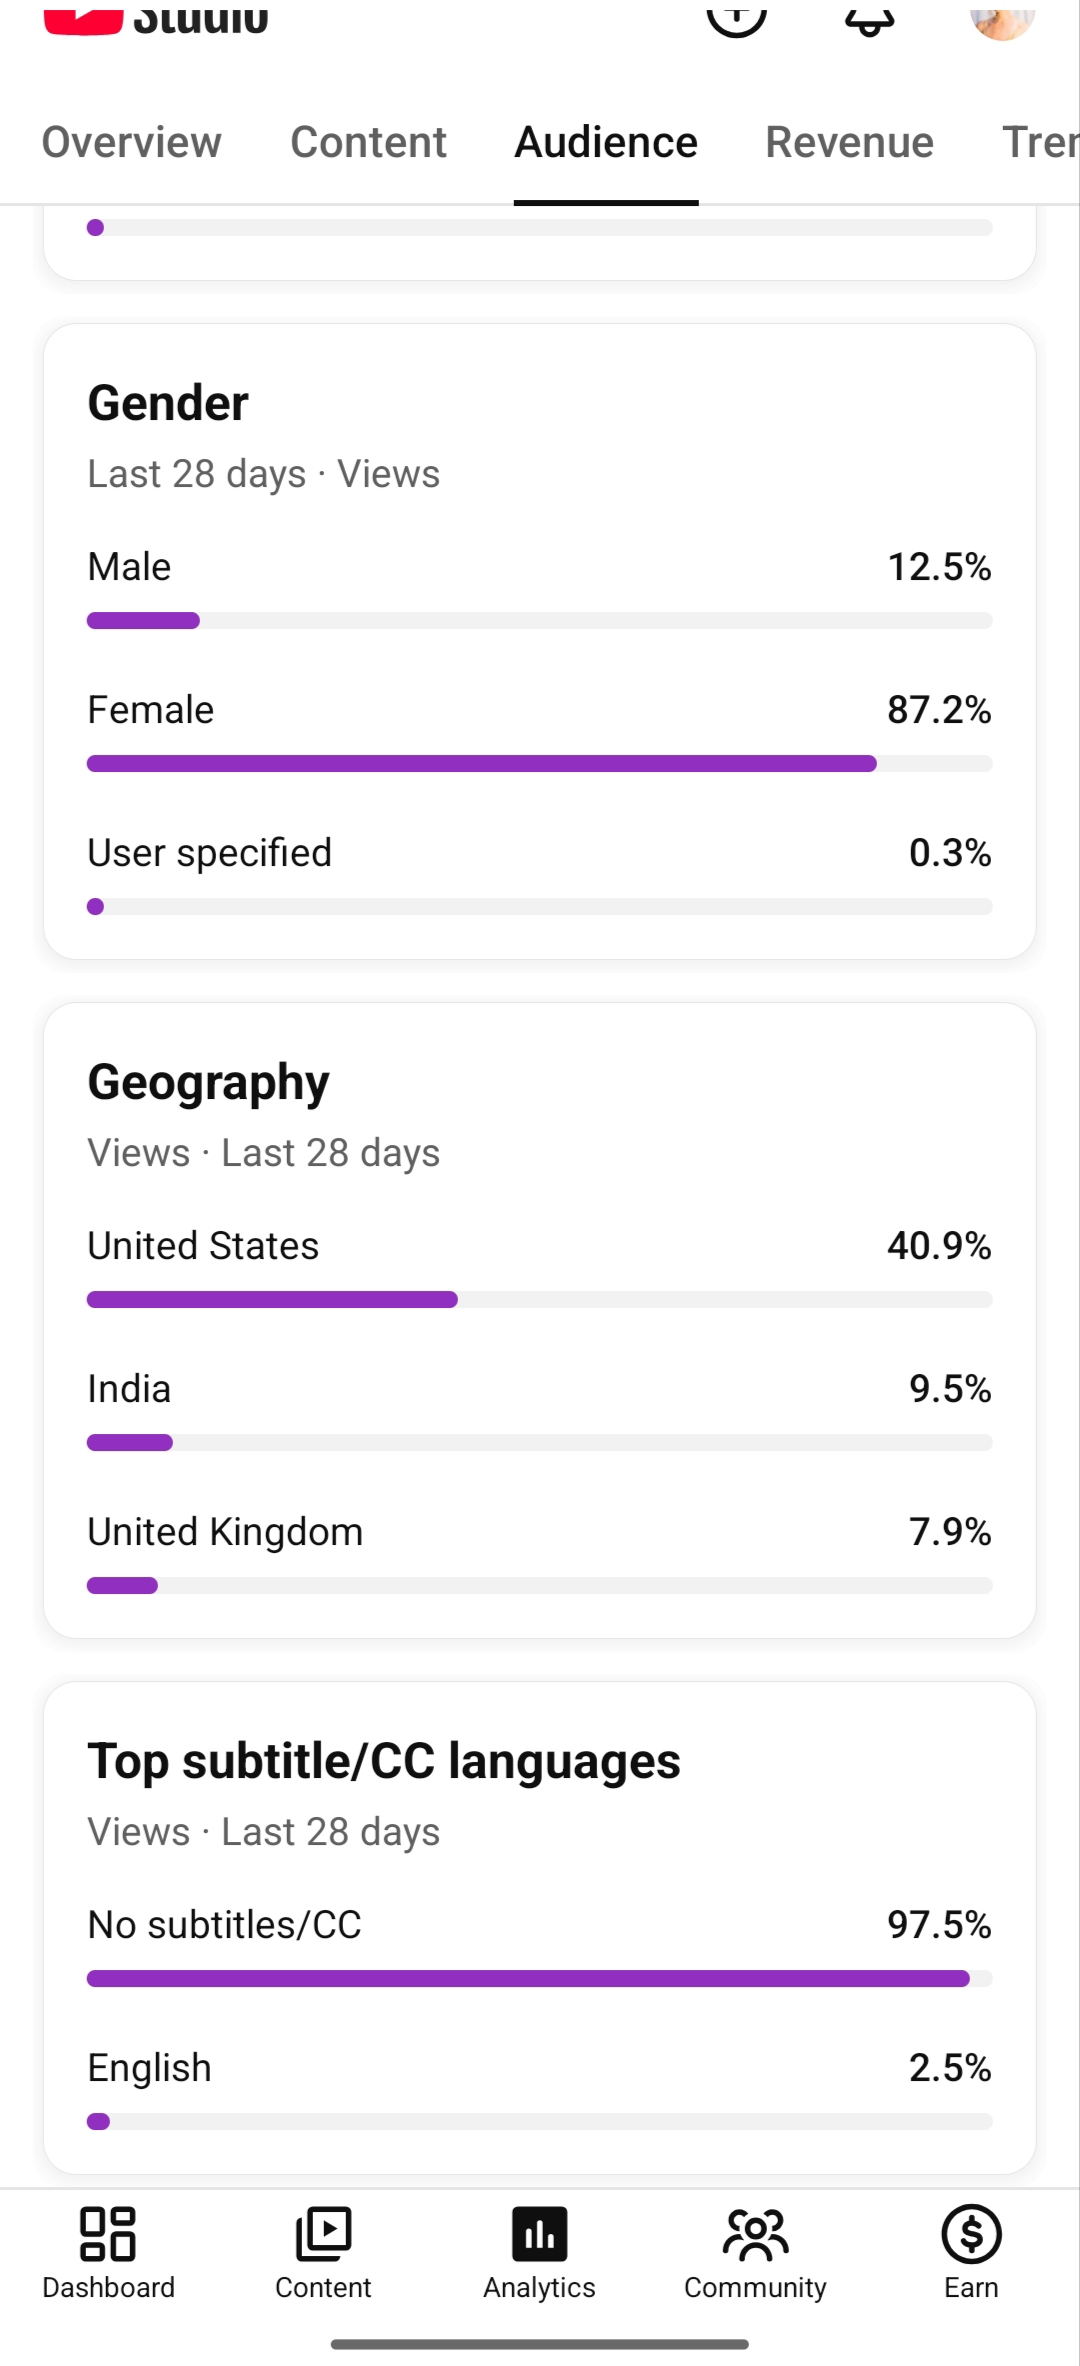Open the Gender card heading
This screenshot has height=2366, width=1080.
tap(168, 403)
